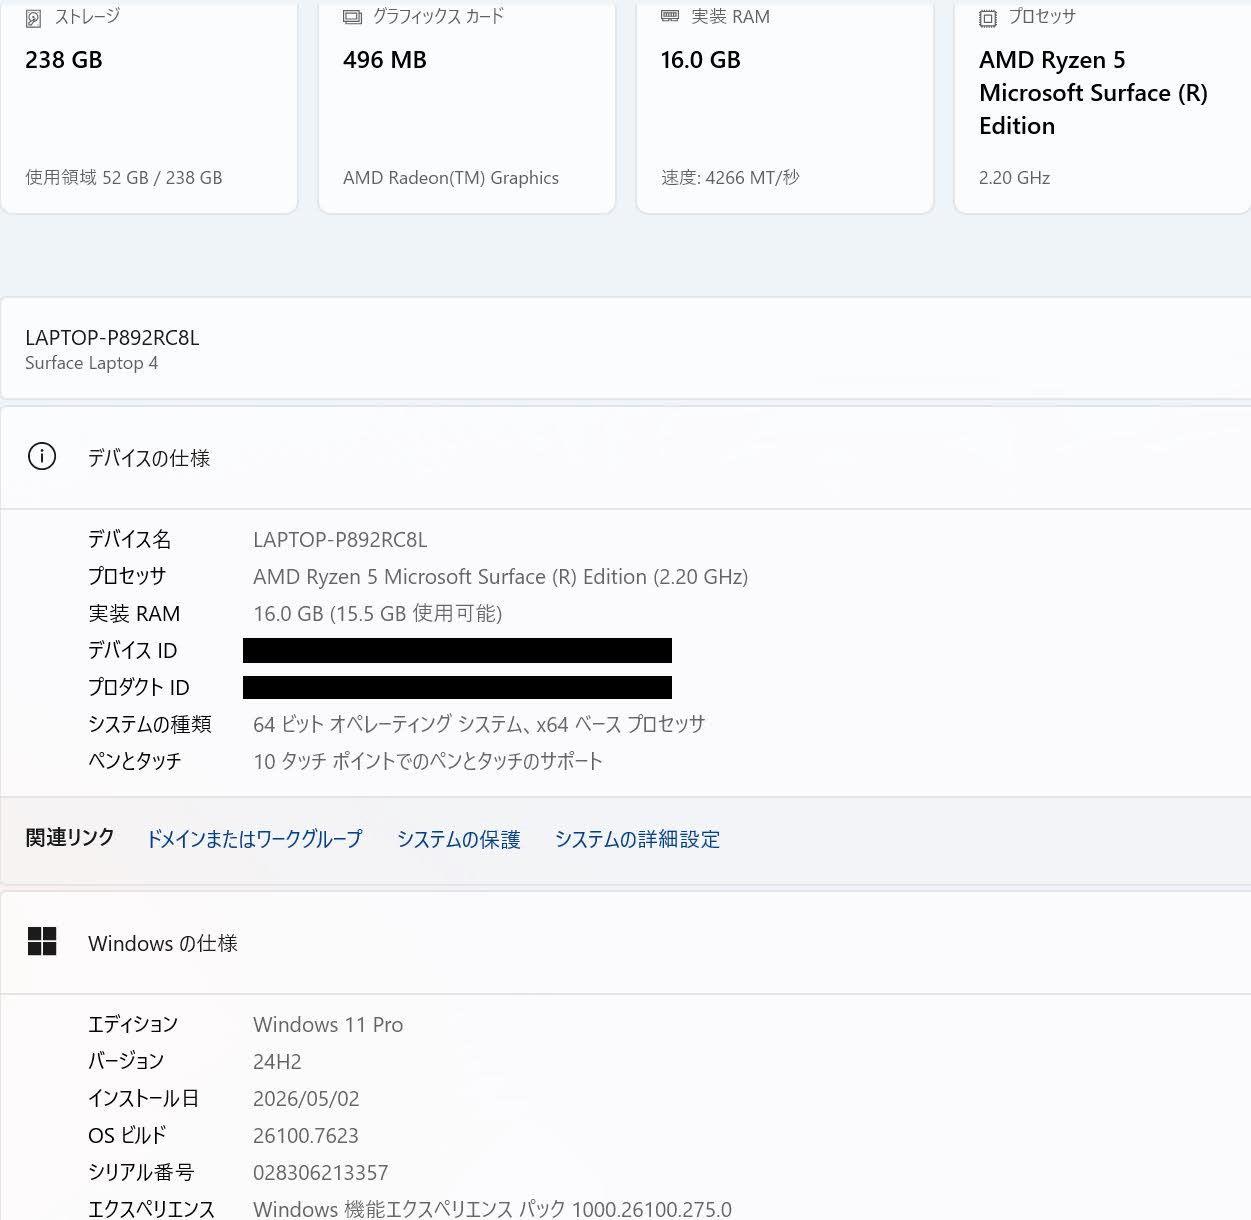Click the プロダクト ID label
Viewport: 1251px width, 1220px height.
click(x=139, y=688)
